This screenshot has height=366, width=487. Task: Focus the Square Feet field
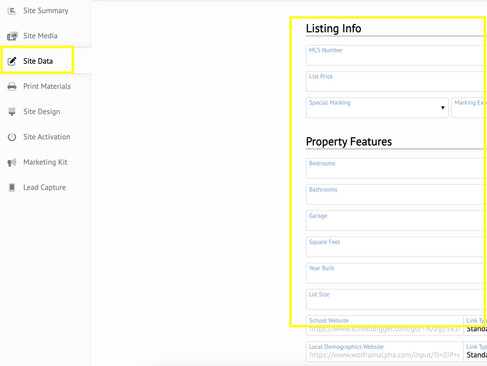tap(396, 247)
